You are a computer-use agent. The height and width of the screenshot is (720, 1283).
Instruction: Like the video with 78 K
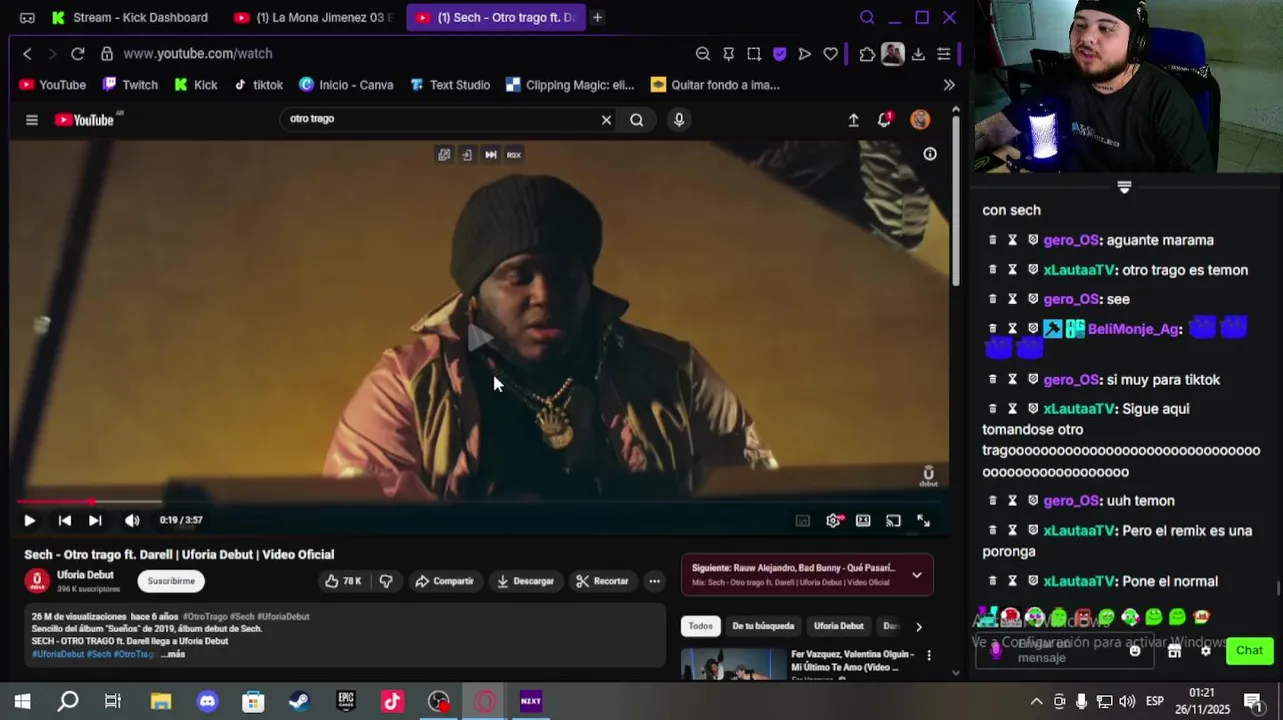pos(343,581)
